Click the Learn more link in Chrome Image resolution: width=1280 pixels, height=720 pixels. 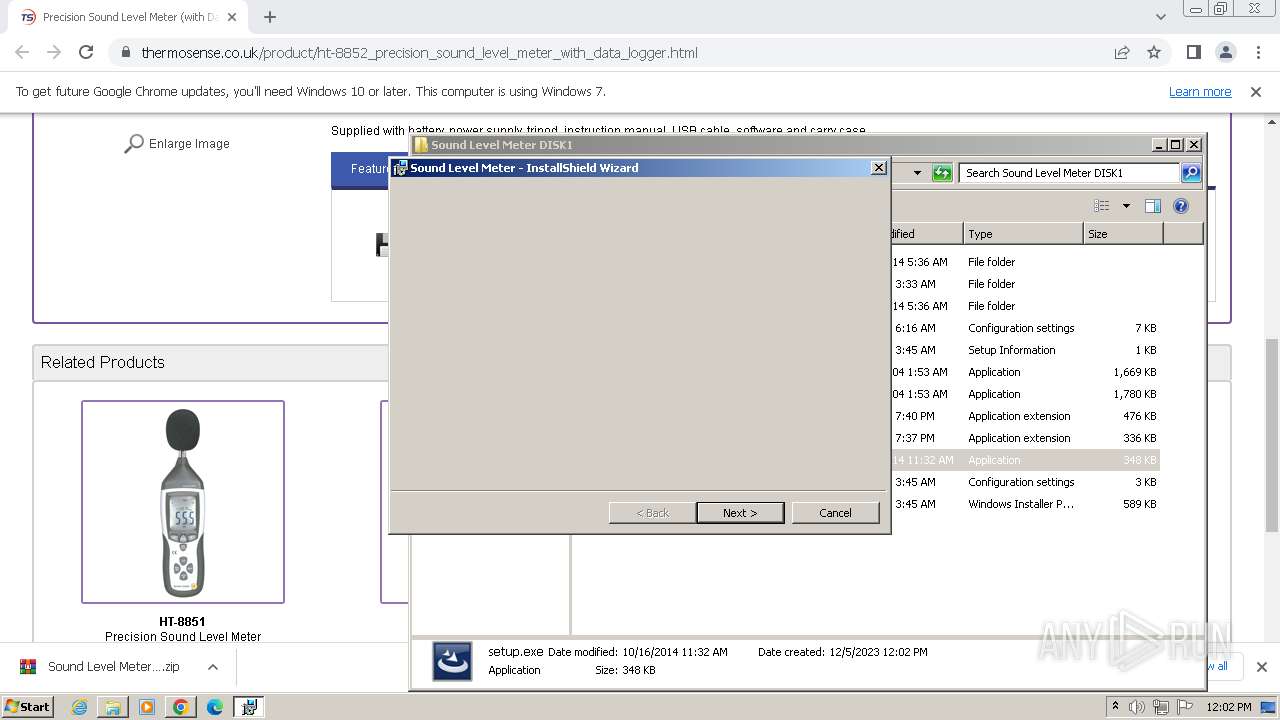point(1200,92)
